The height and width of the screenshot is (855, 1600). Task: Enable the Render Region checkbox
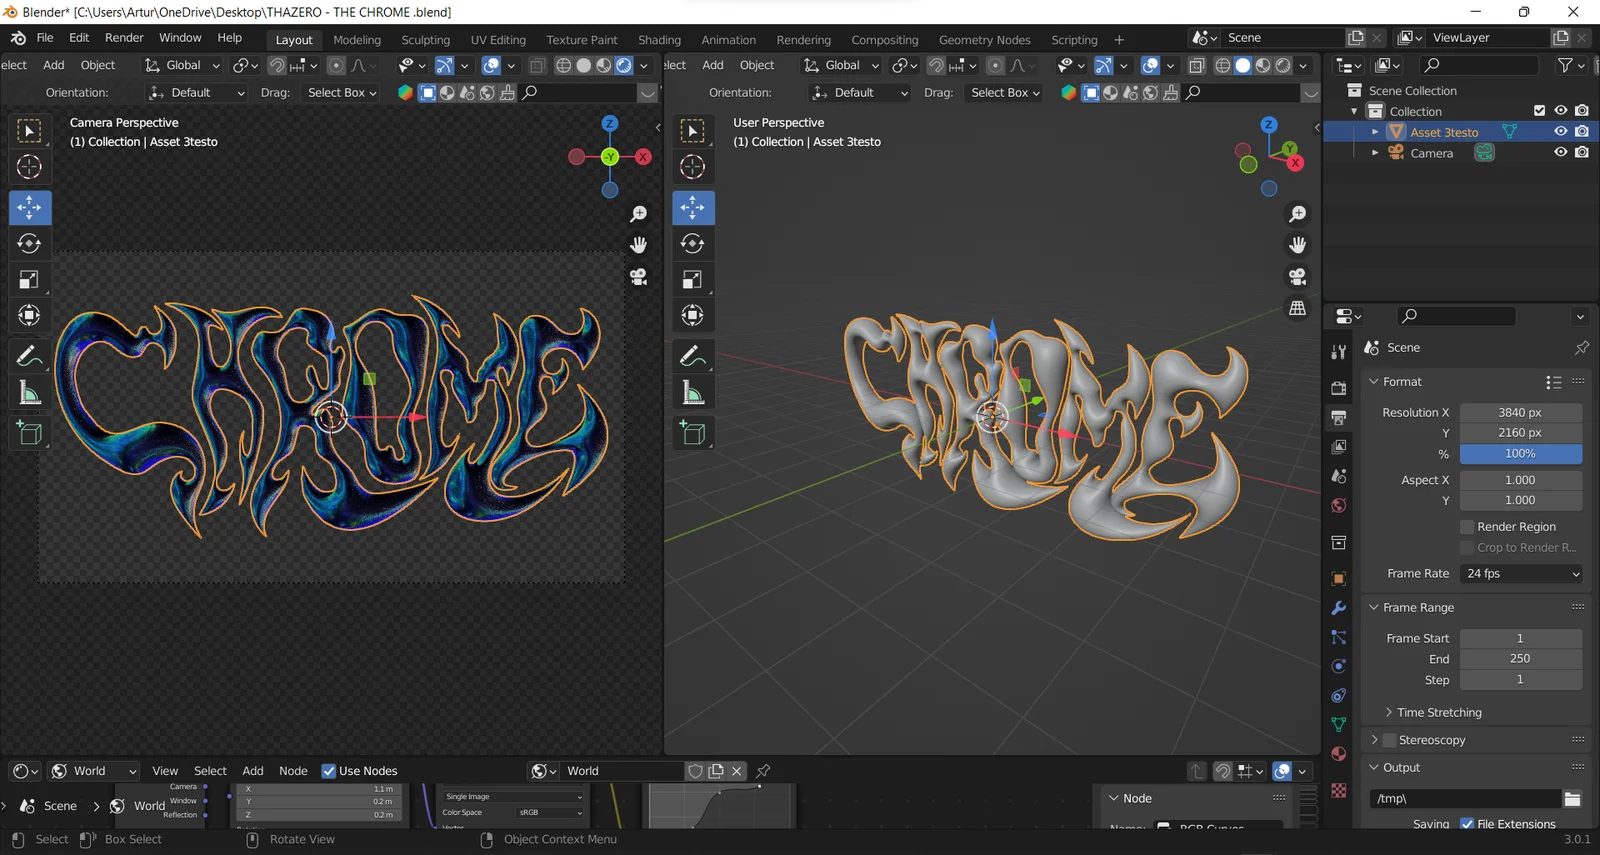[1467, 527]
